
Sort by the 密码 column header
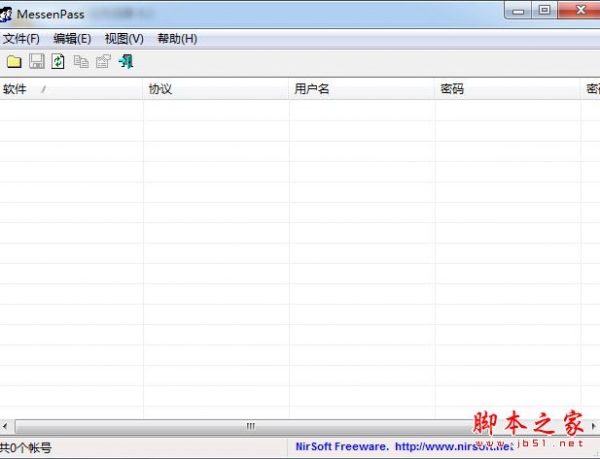507,89
